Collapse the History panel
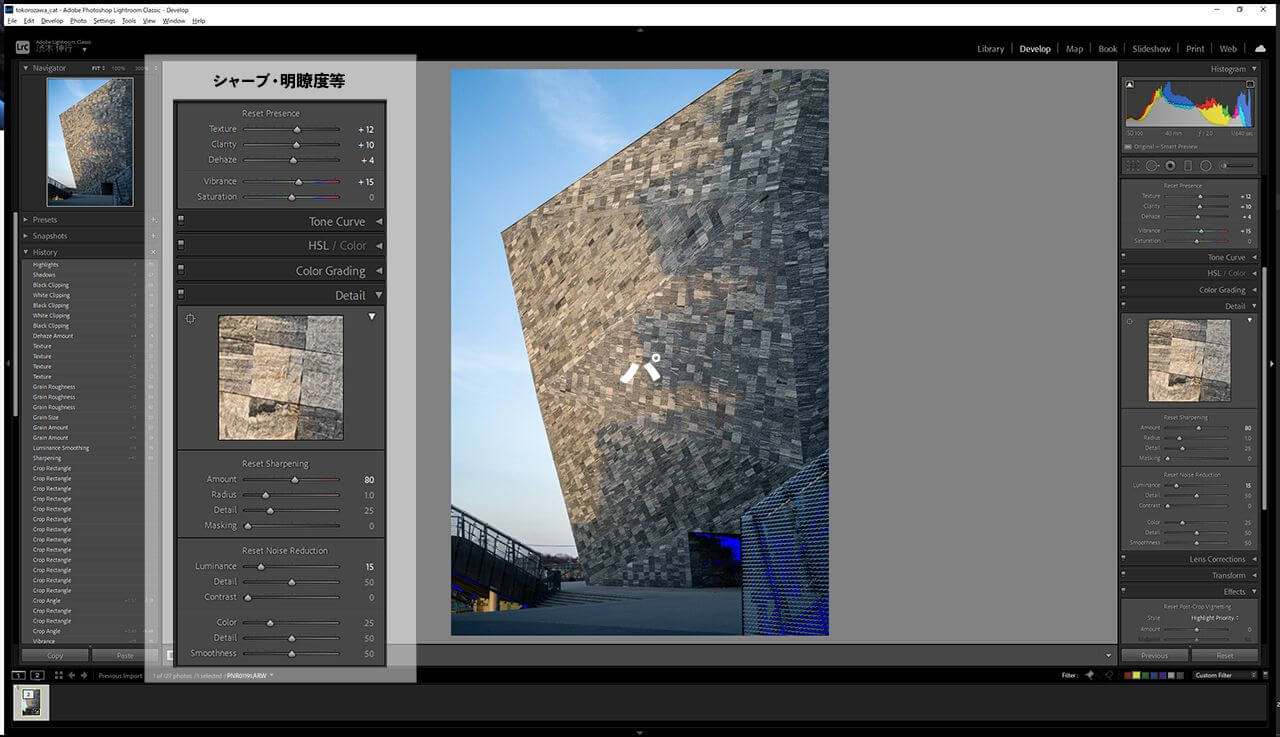 click(x=26, y=252)
